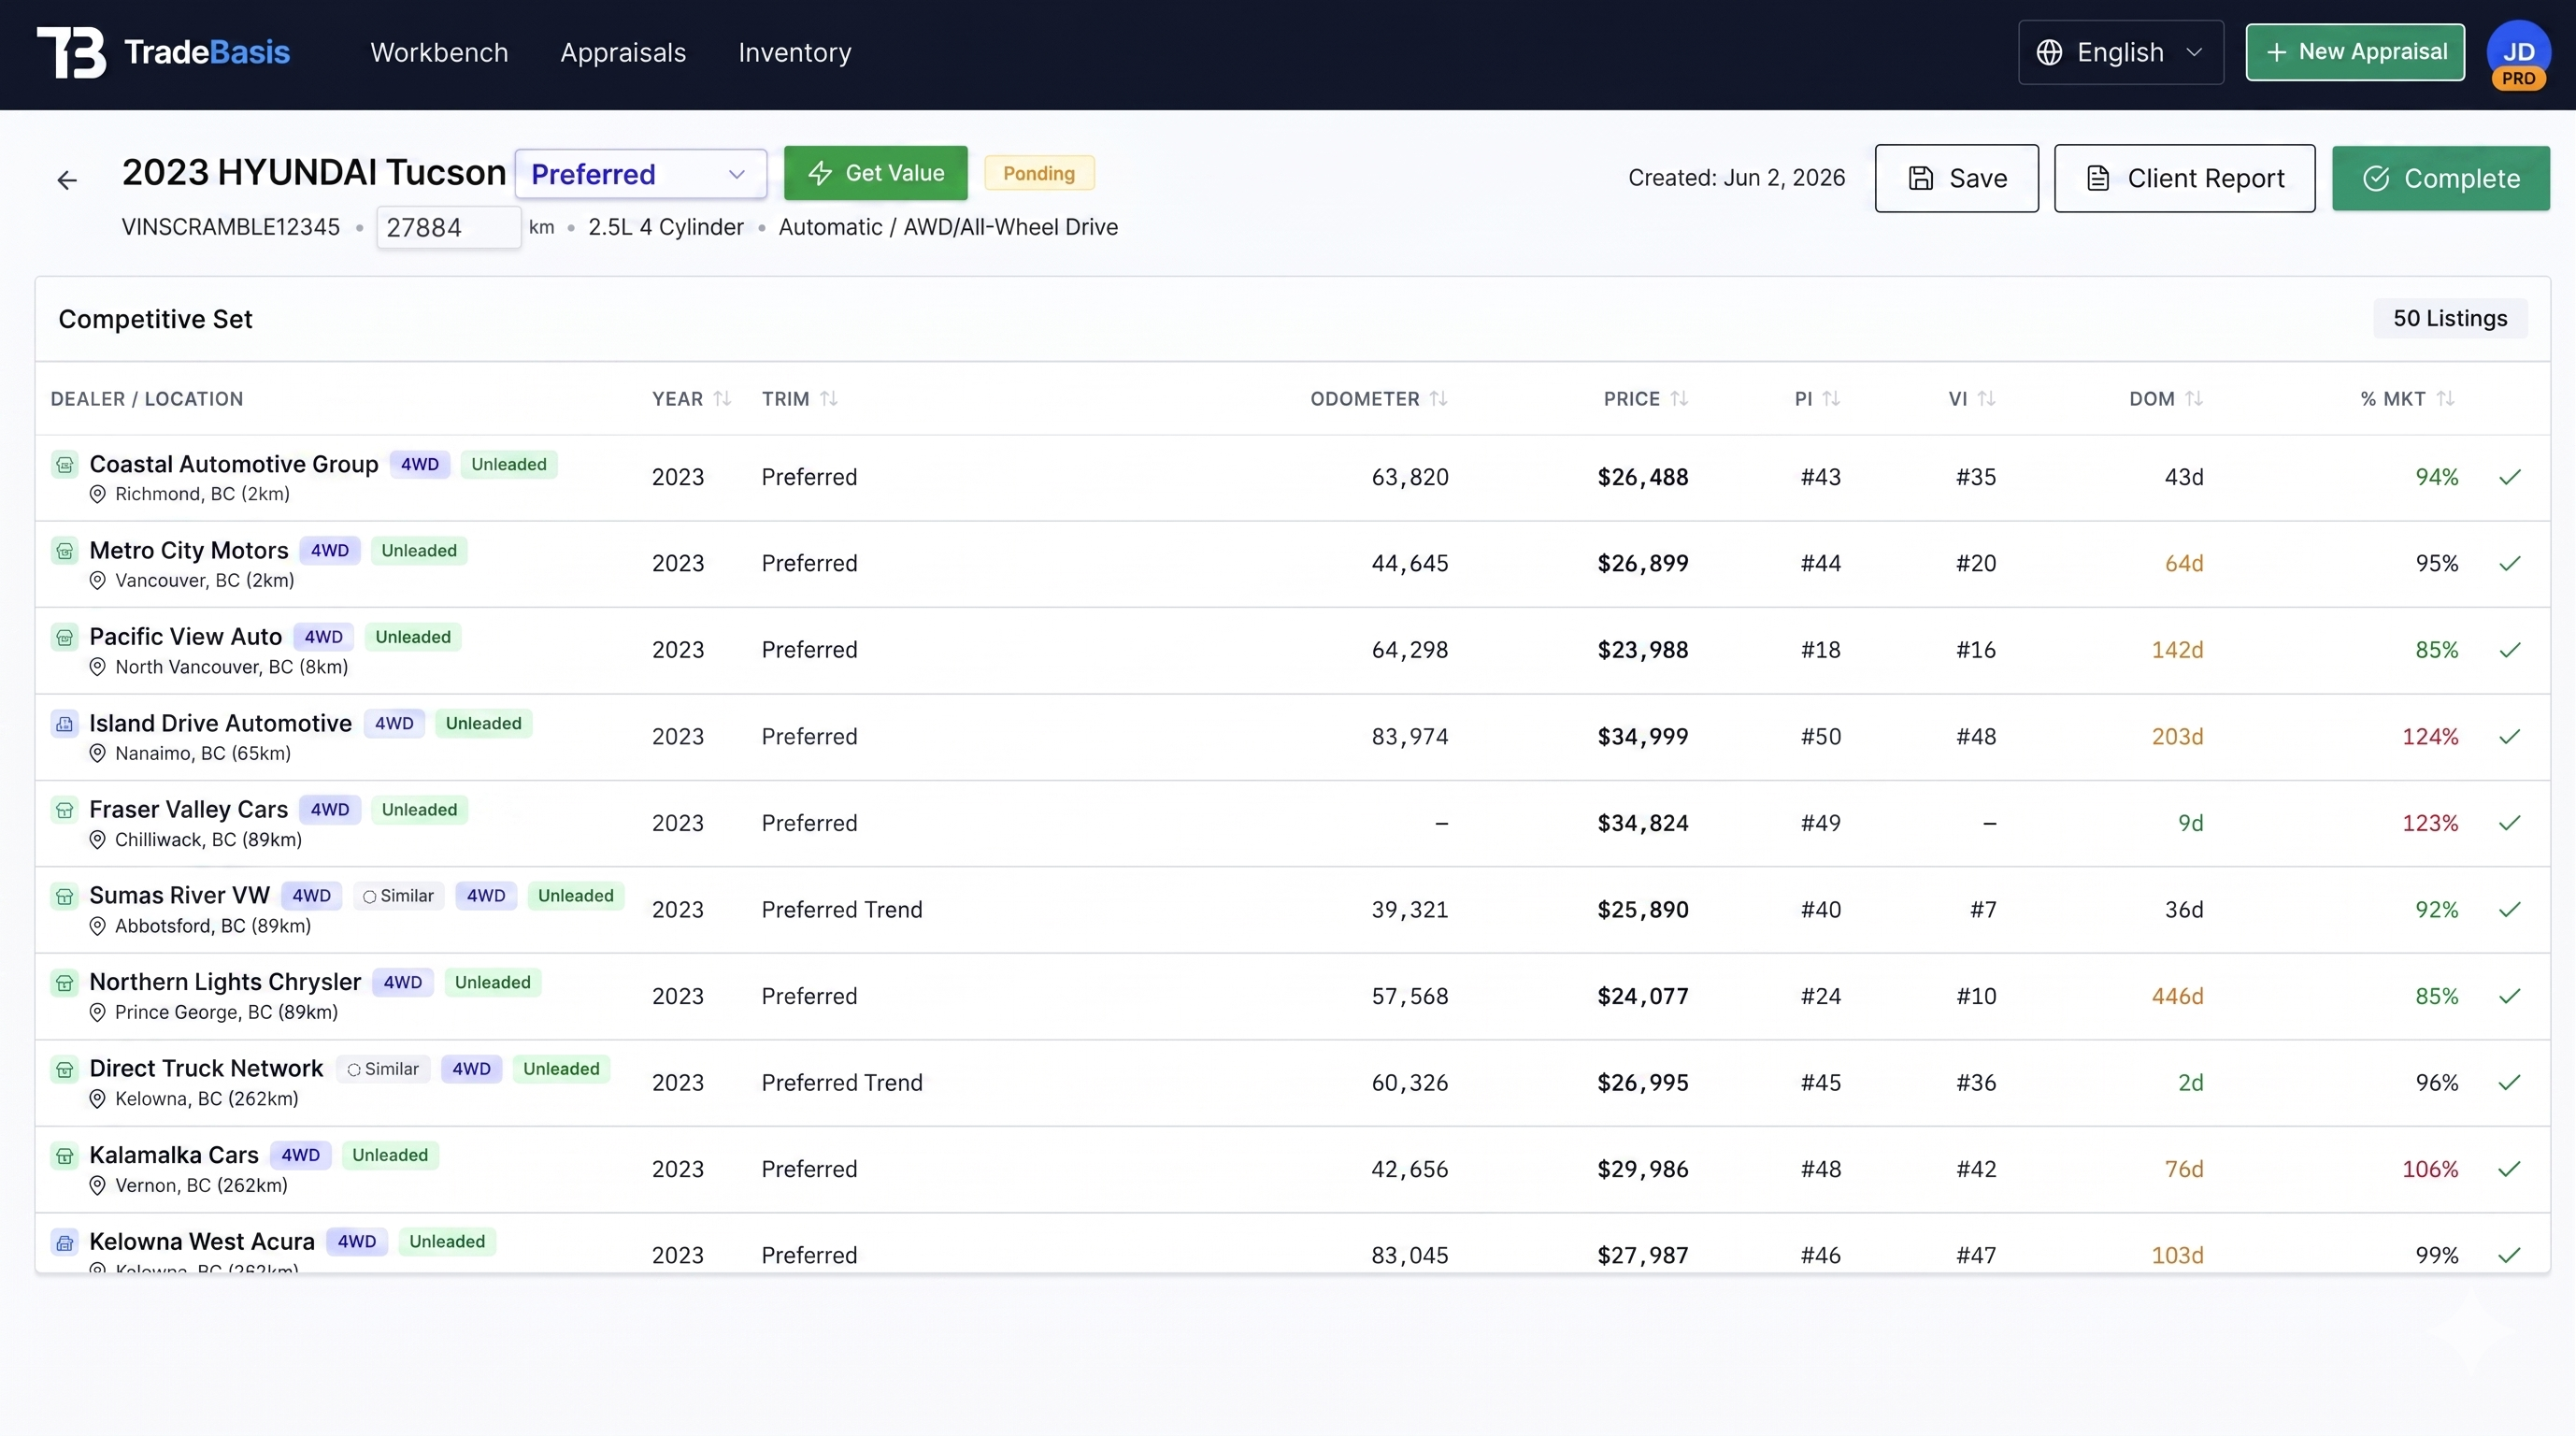This screenshot has height=1436, width=2576.
Task: Click the location pin beside Abbotsford, BC
Action: [97, 926]
